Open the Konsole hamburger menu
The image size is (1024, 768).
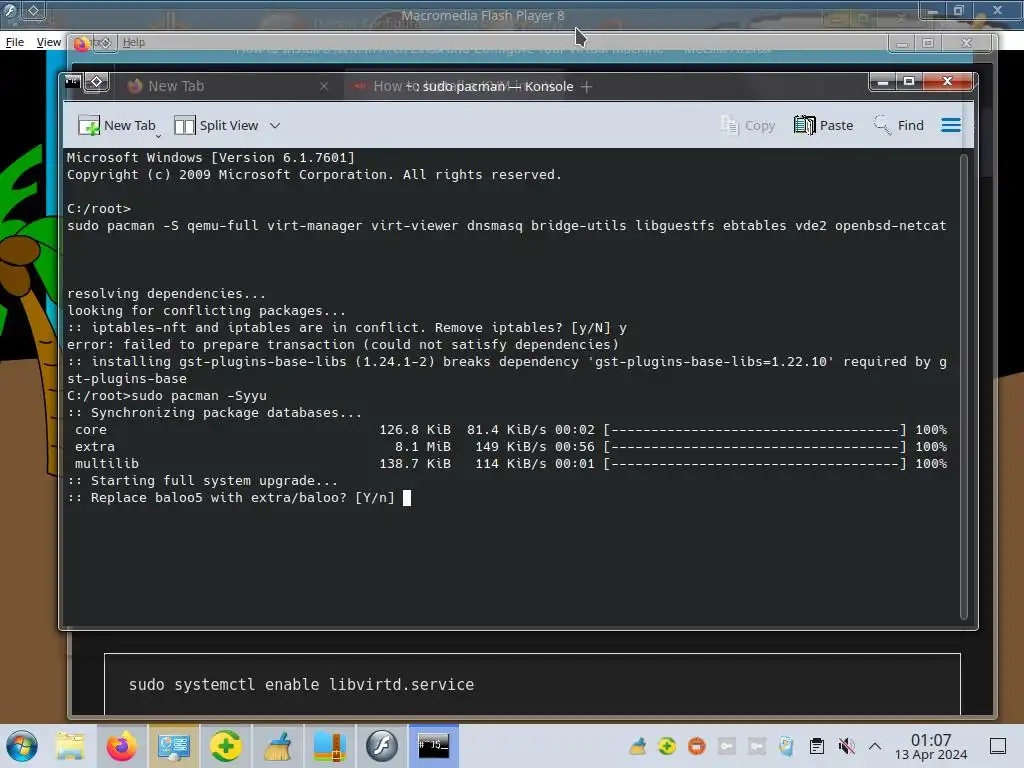951,125
